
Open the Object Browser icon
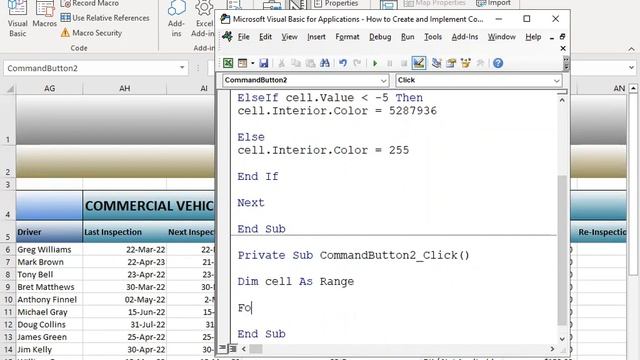pyautogui.click(x=465, y=63)
